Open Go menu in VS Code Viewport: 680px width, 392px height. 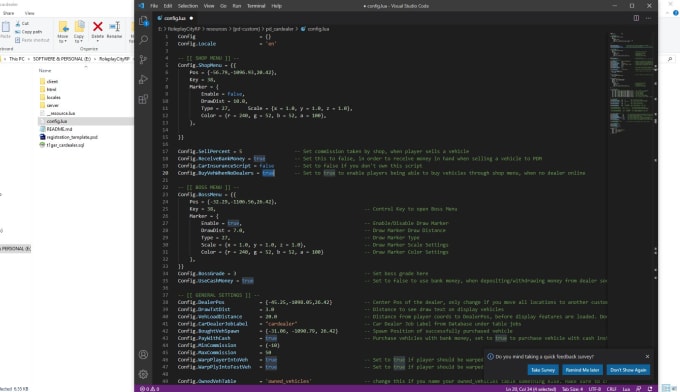coord(223,6)
